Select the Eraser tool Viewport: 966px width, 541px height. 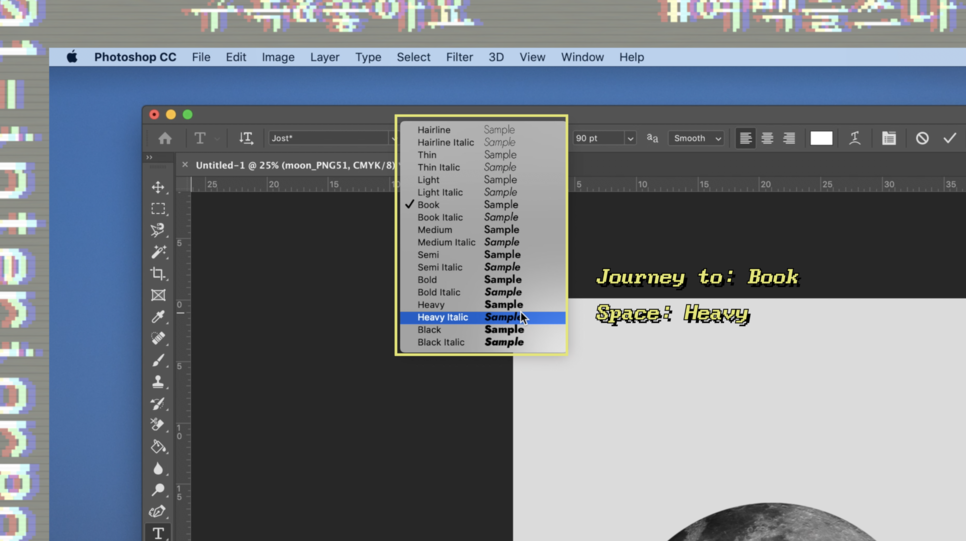[158, 425]
